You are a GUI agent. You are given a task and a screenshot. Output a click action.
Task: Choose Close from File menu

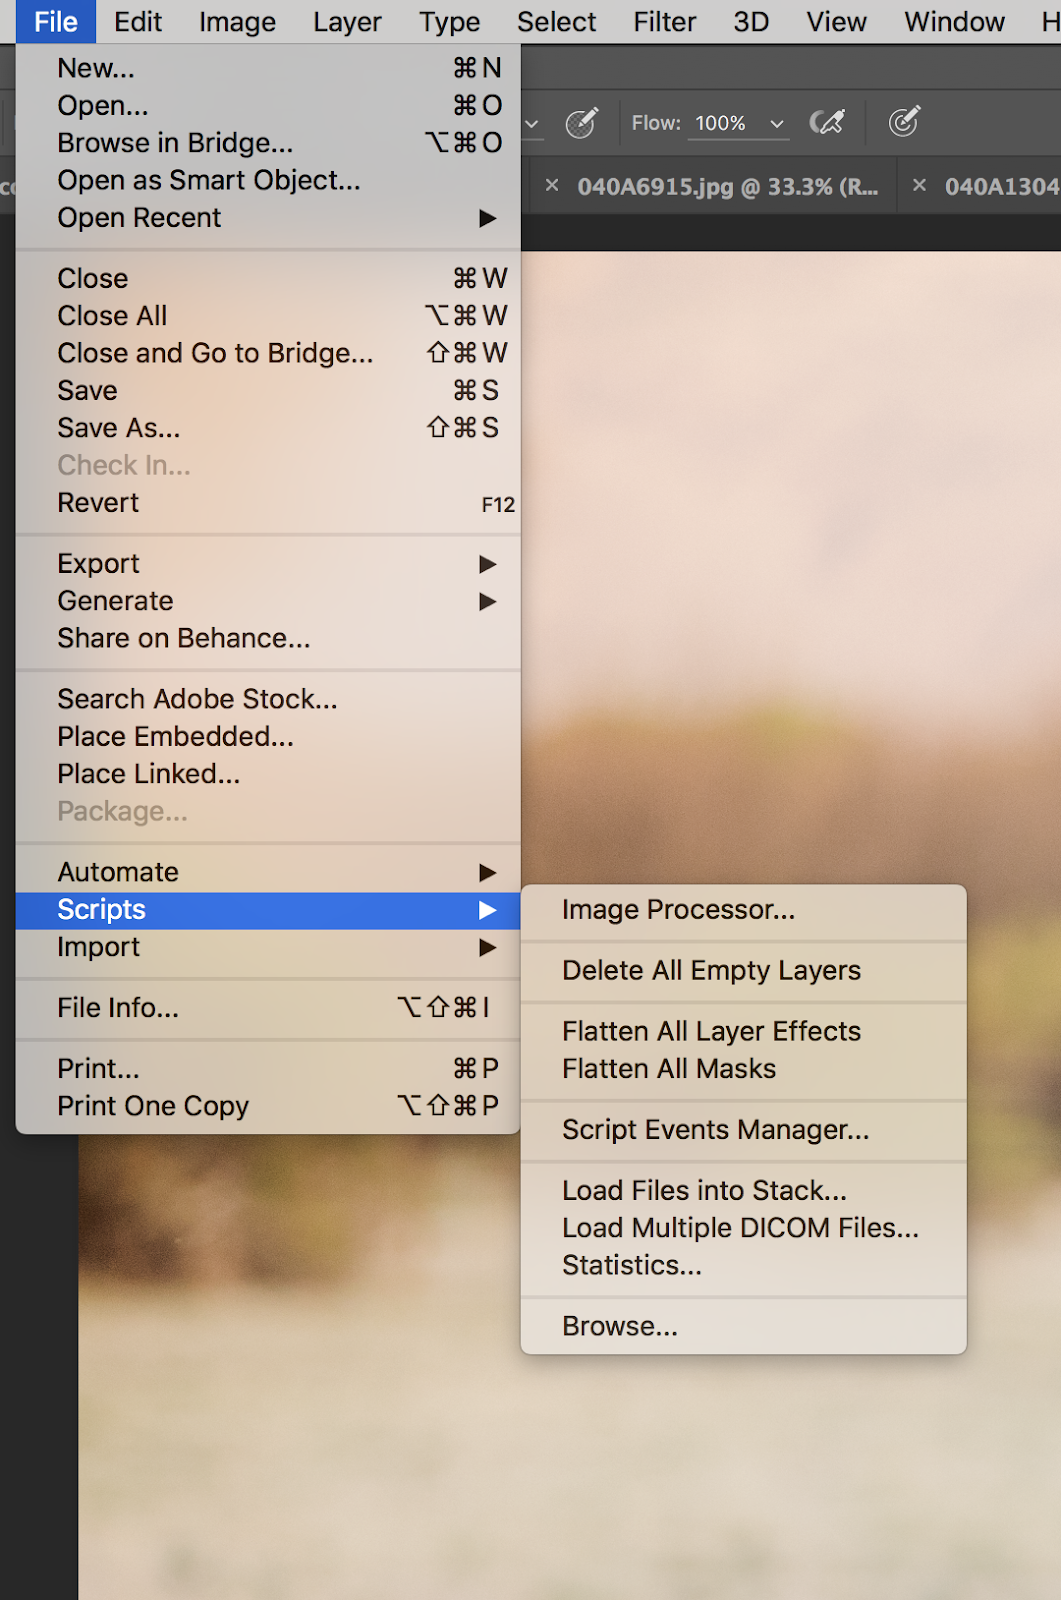coord(268,278)
